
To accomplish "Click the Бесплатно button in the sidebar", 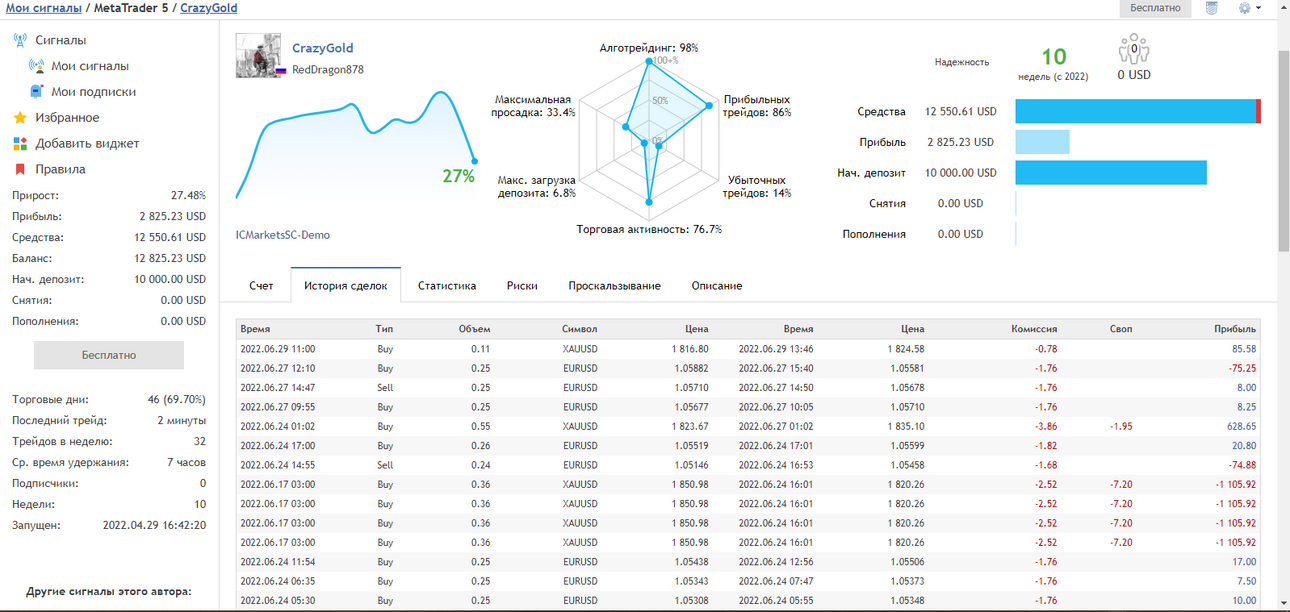I will [109, 355].
